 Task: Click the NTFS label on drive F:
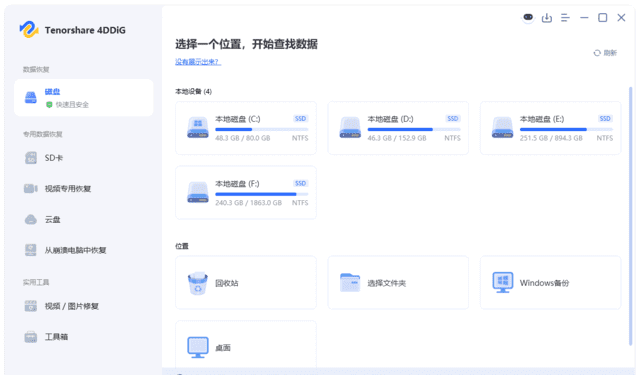[300, 203]
